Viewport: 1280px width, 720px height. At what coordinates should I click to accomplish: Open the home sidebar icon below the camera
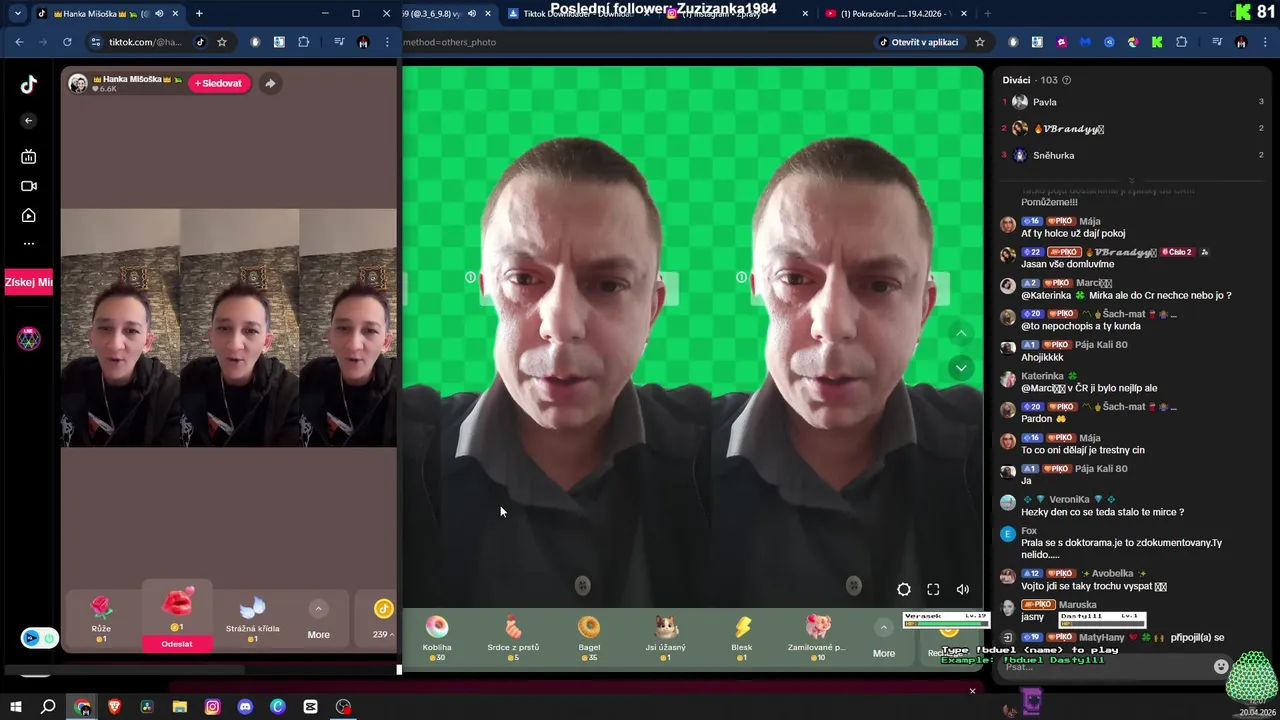pos(29,215)
